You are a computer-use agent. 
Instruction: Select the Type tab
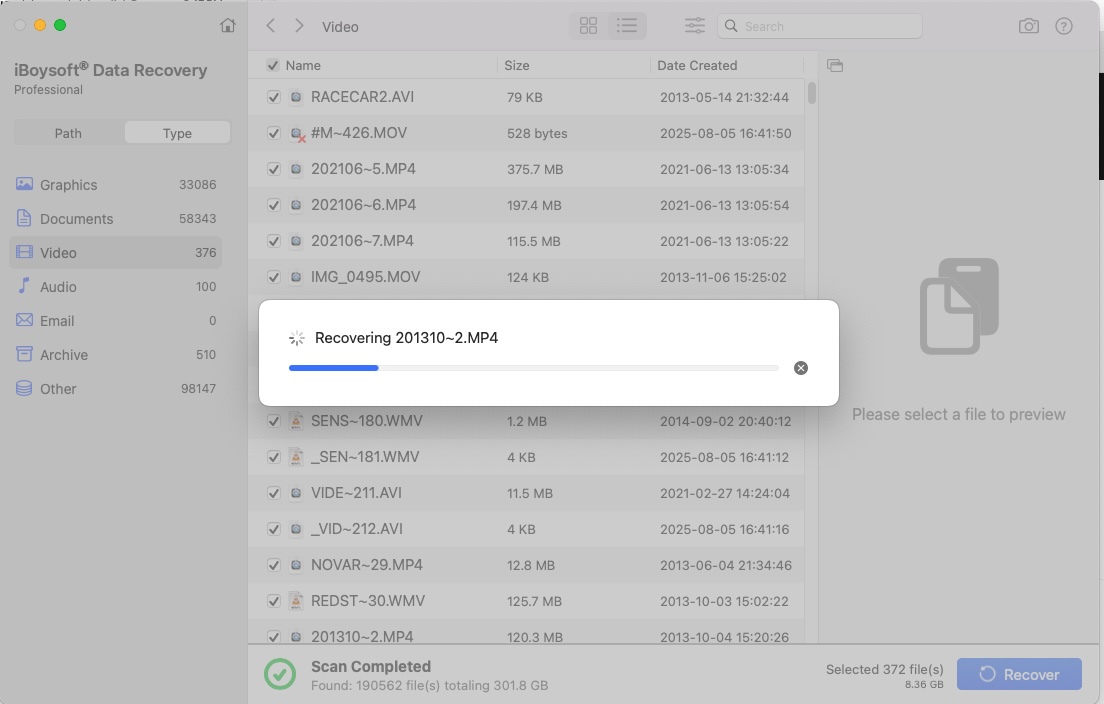click(x=177, y=133)
